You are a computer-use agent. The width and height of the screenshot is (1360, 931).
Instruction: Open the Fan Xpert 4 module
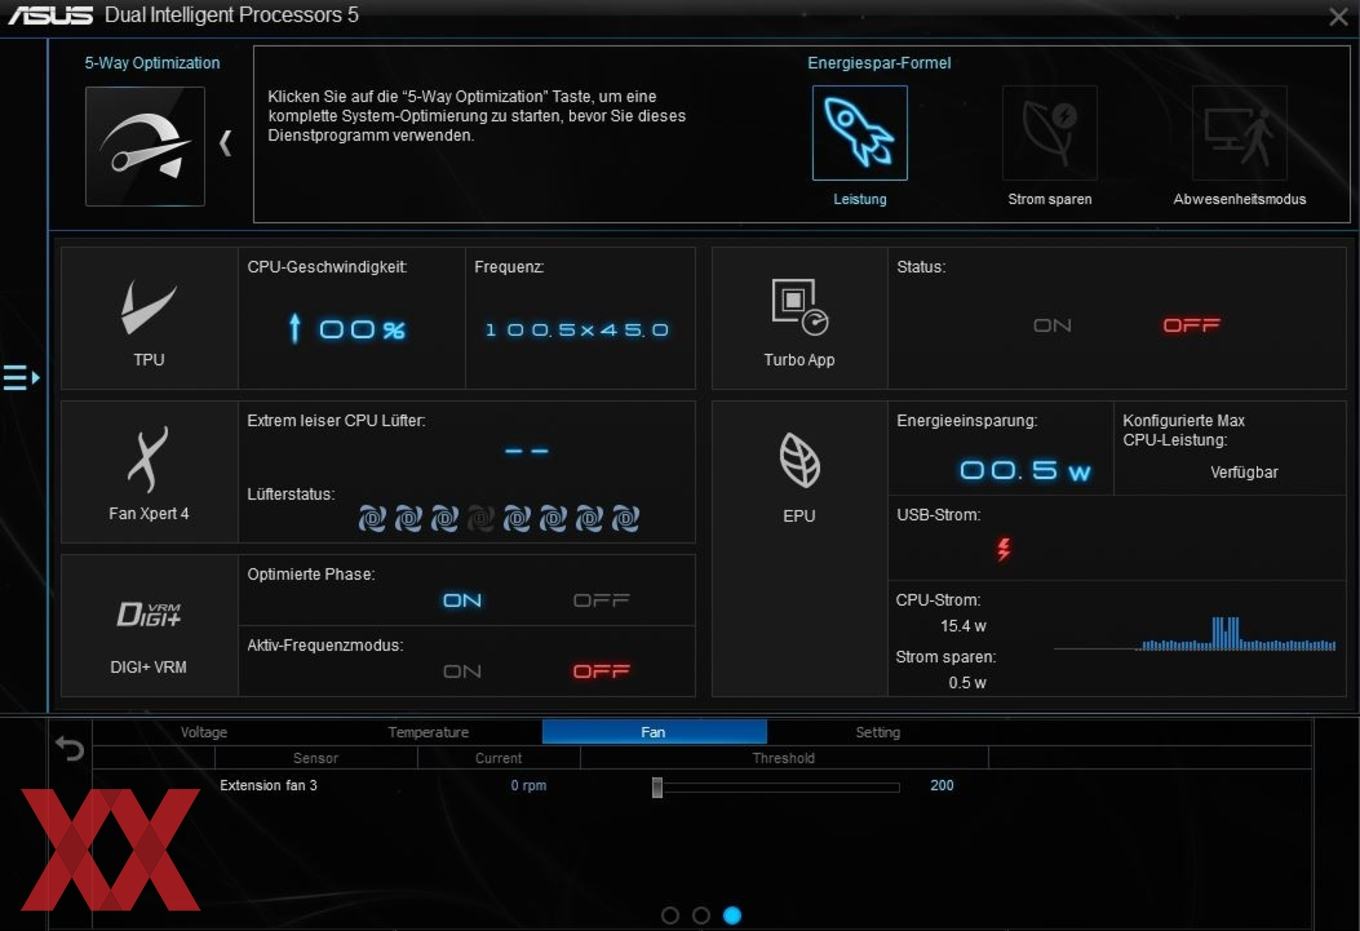coord(149,472)
